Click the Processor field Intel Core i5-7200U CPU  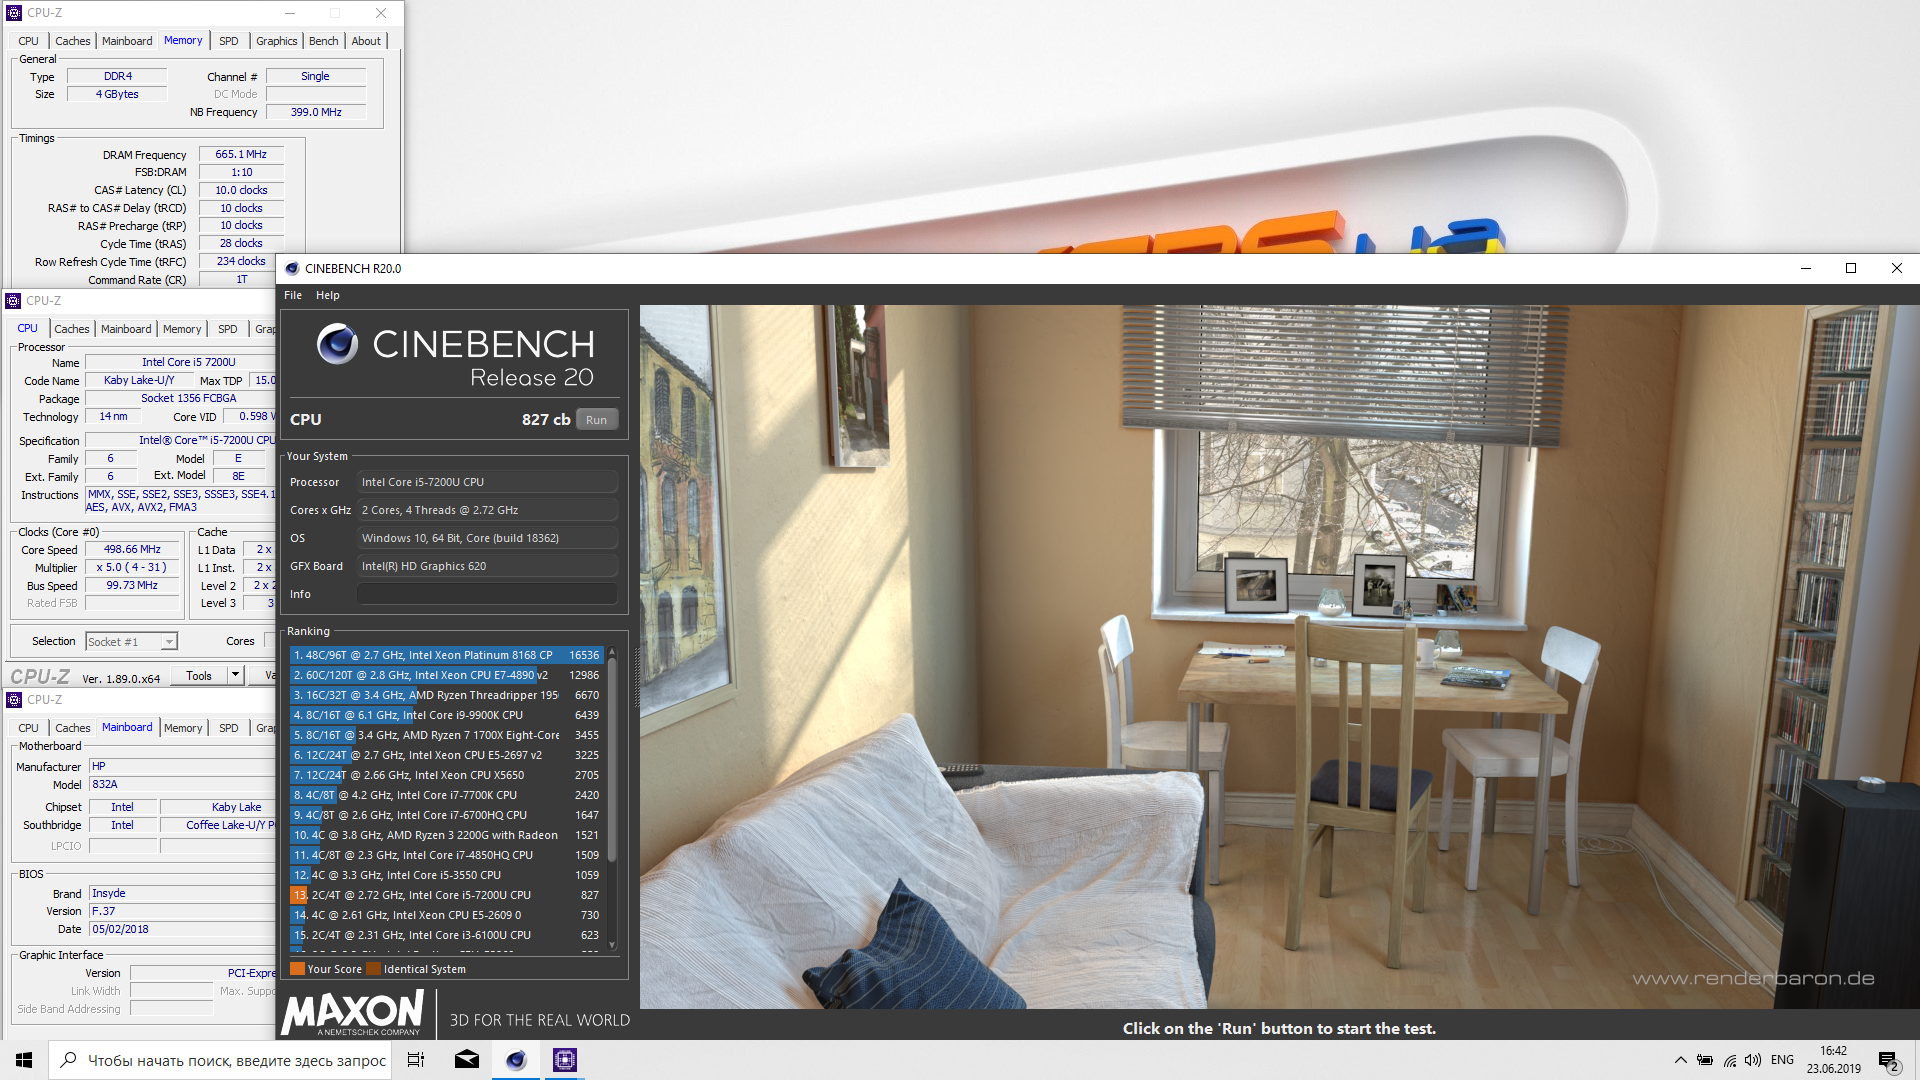pyautogui.click(x=487, y=482)
